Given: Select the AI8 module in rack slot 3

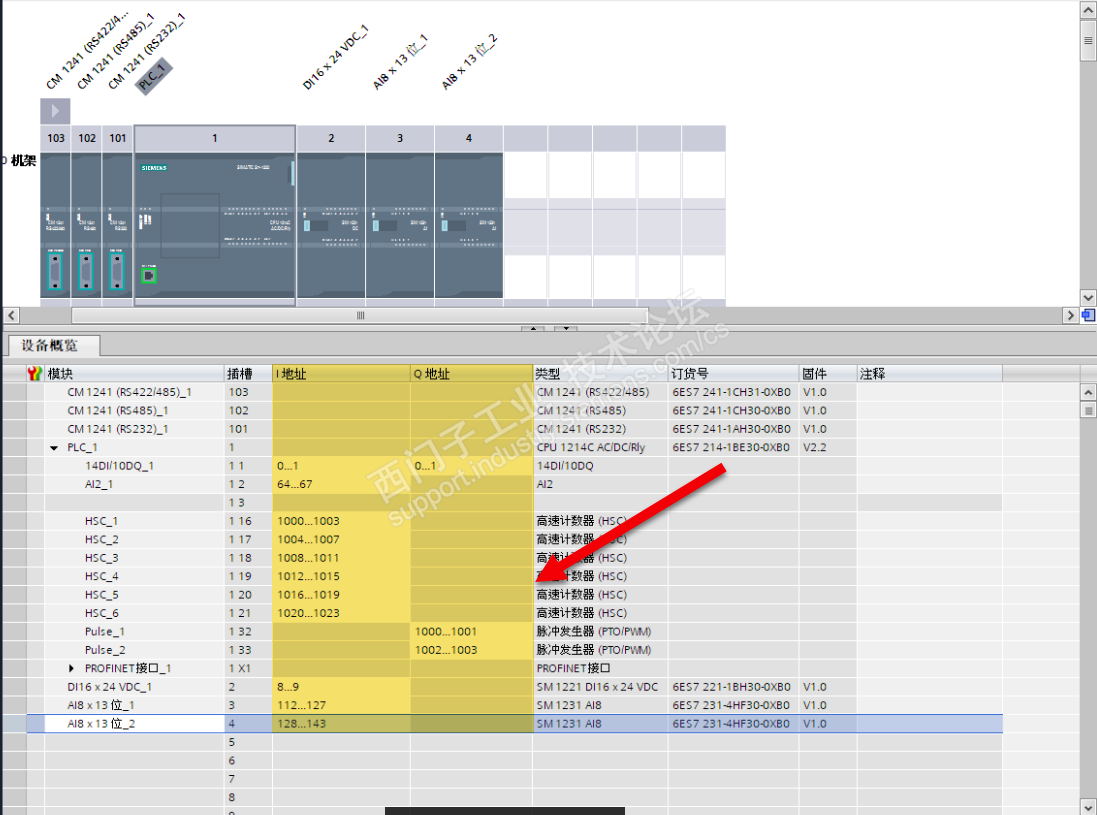Looking at the screenshot, I should pos(400,225).
